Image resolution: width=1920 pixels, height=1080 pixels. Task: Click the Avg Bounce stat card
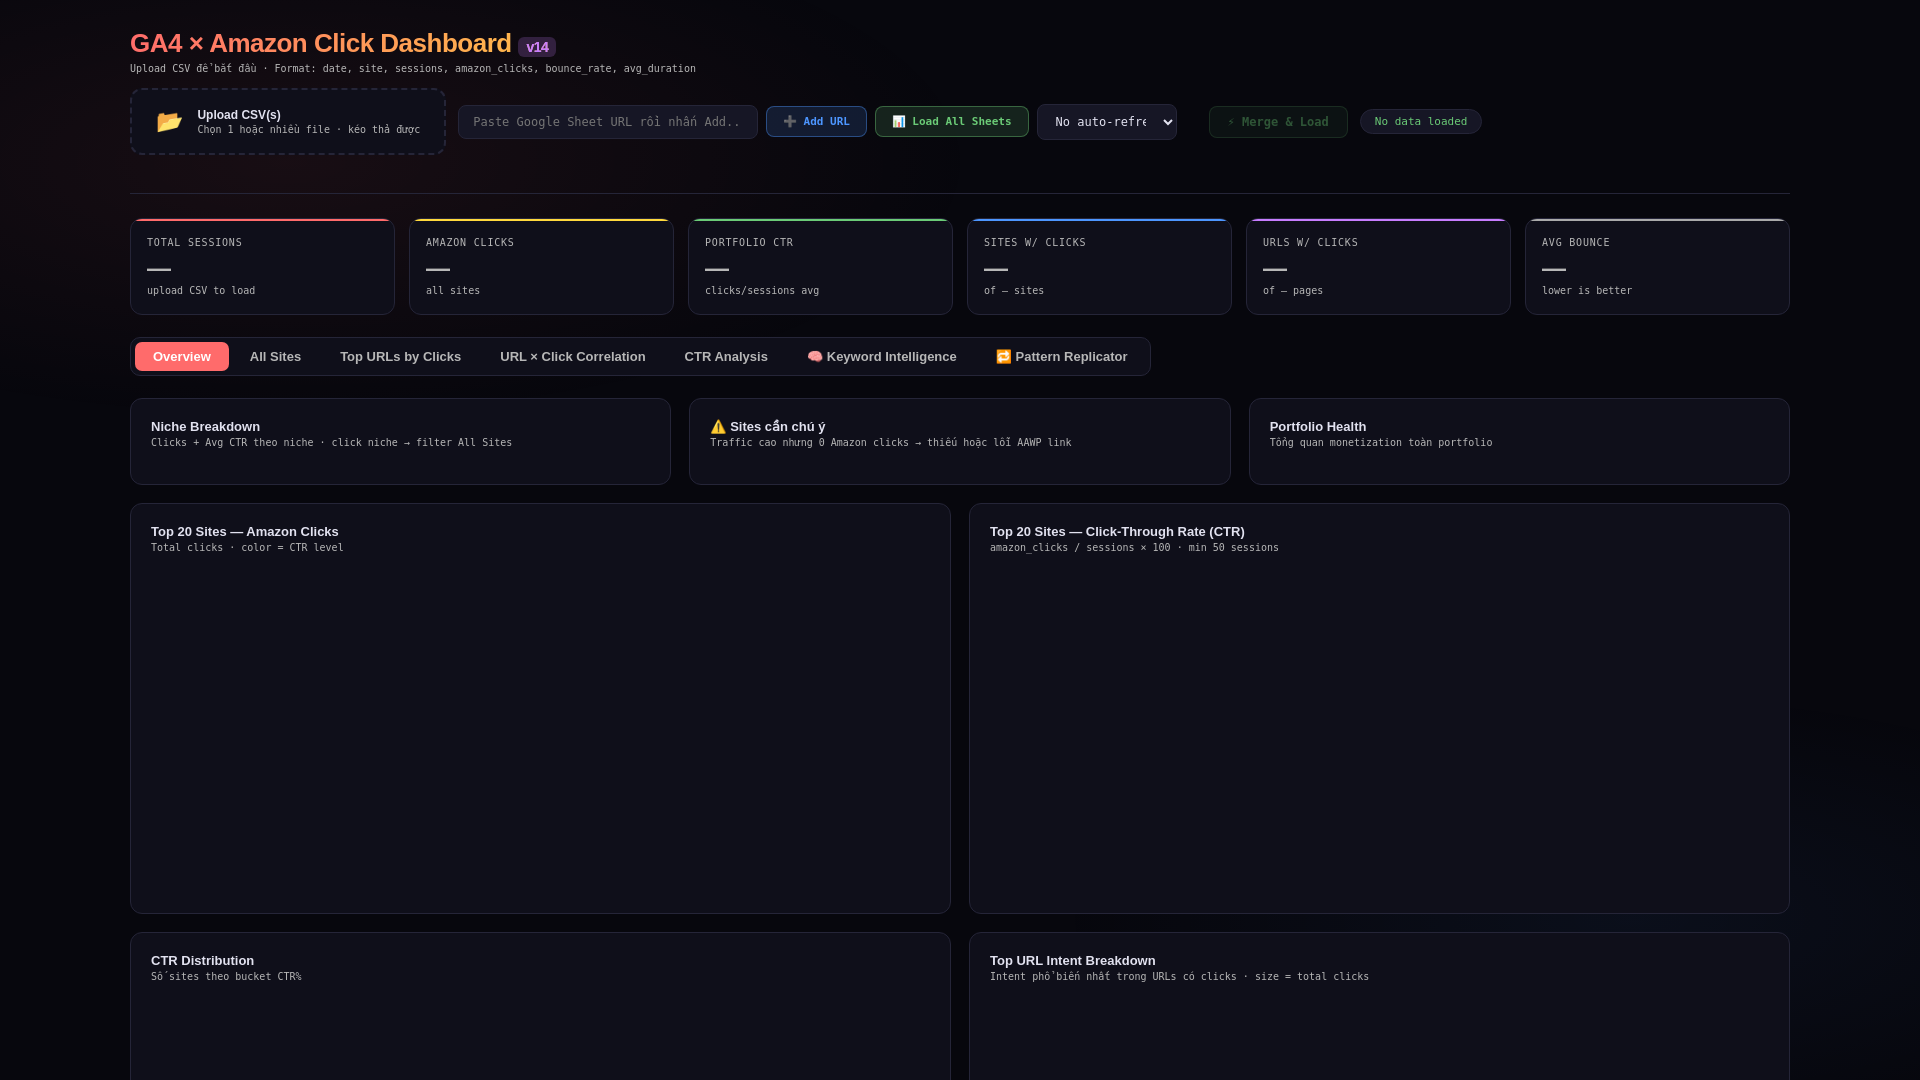pos(1657,267)
